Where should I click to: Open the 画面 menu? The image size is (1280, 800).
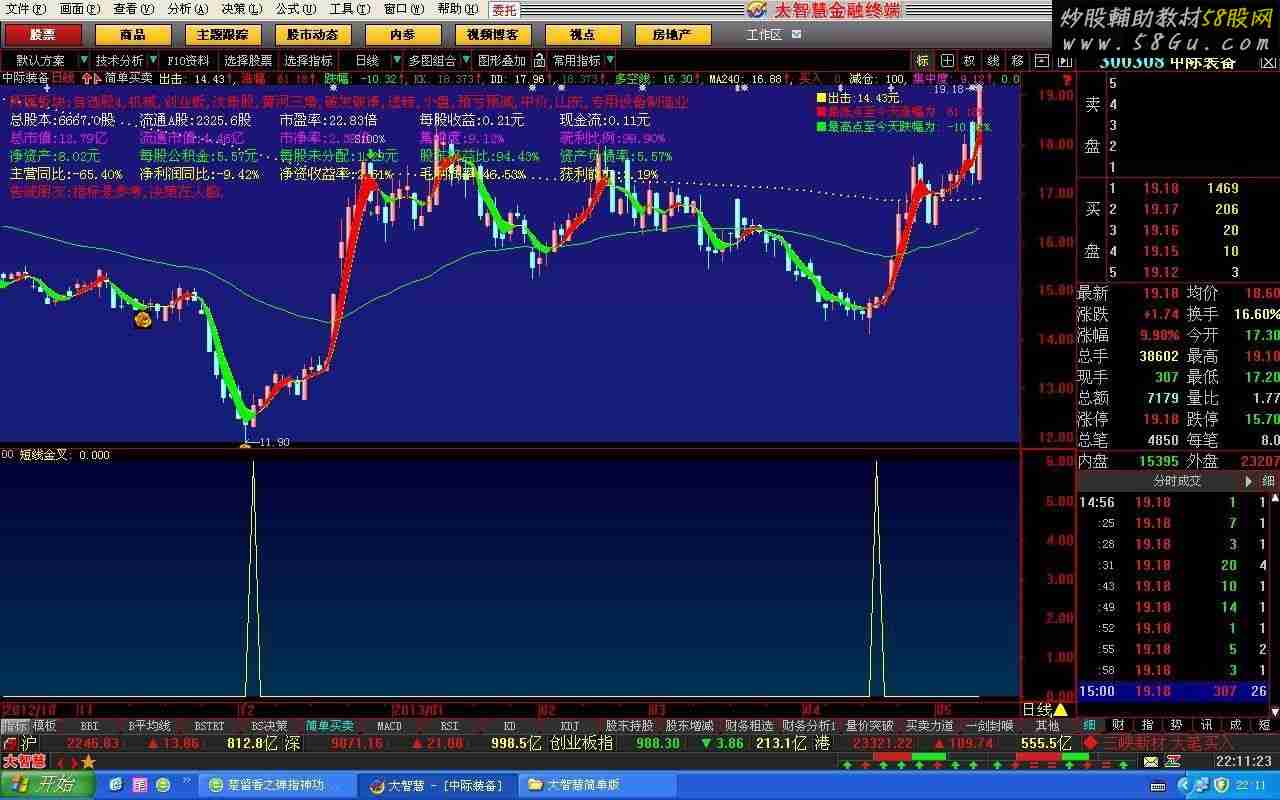click(x=79, y=9)
